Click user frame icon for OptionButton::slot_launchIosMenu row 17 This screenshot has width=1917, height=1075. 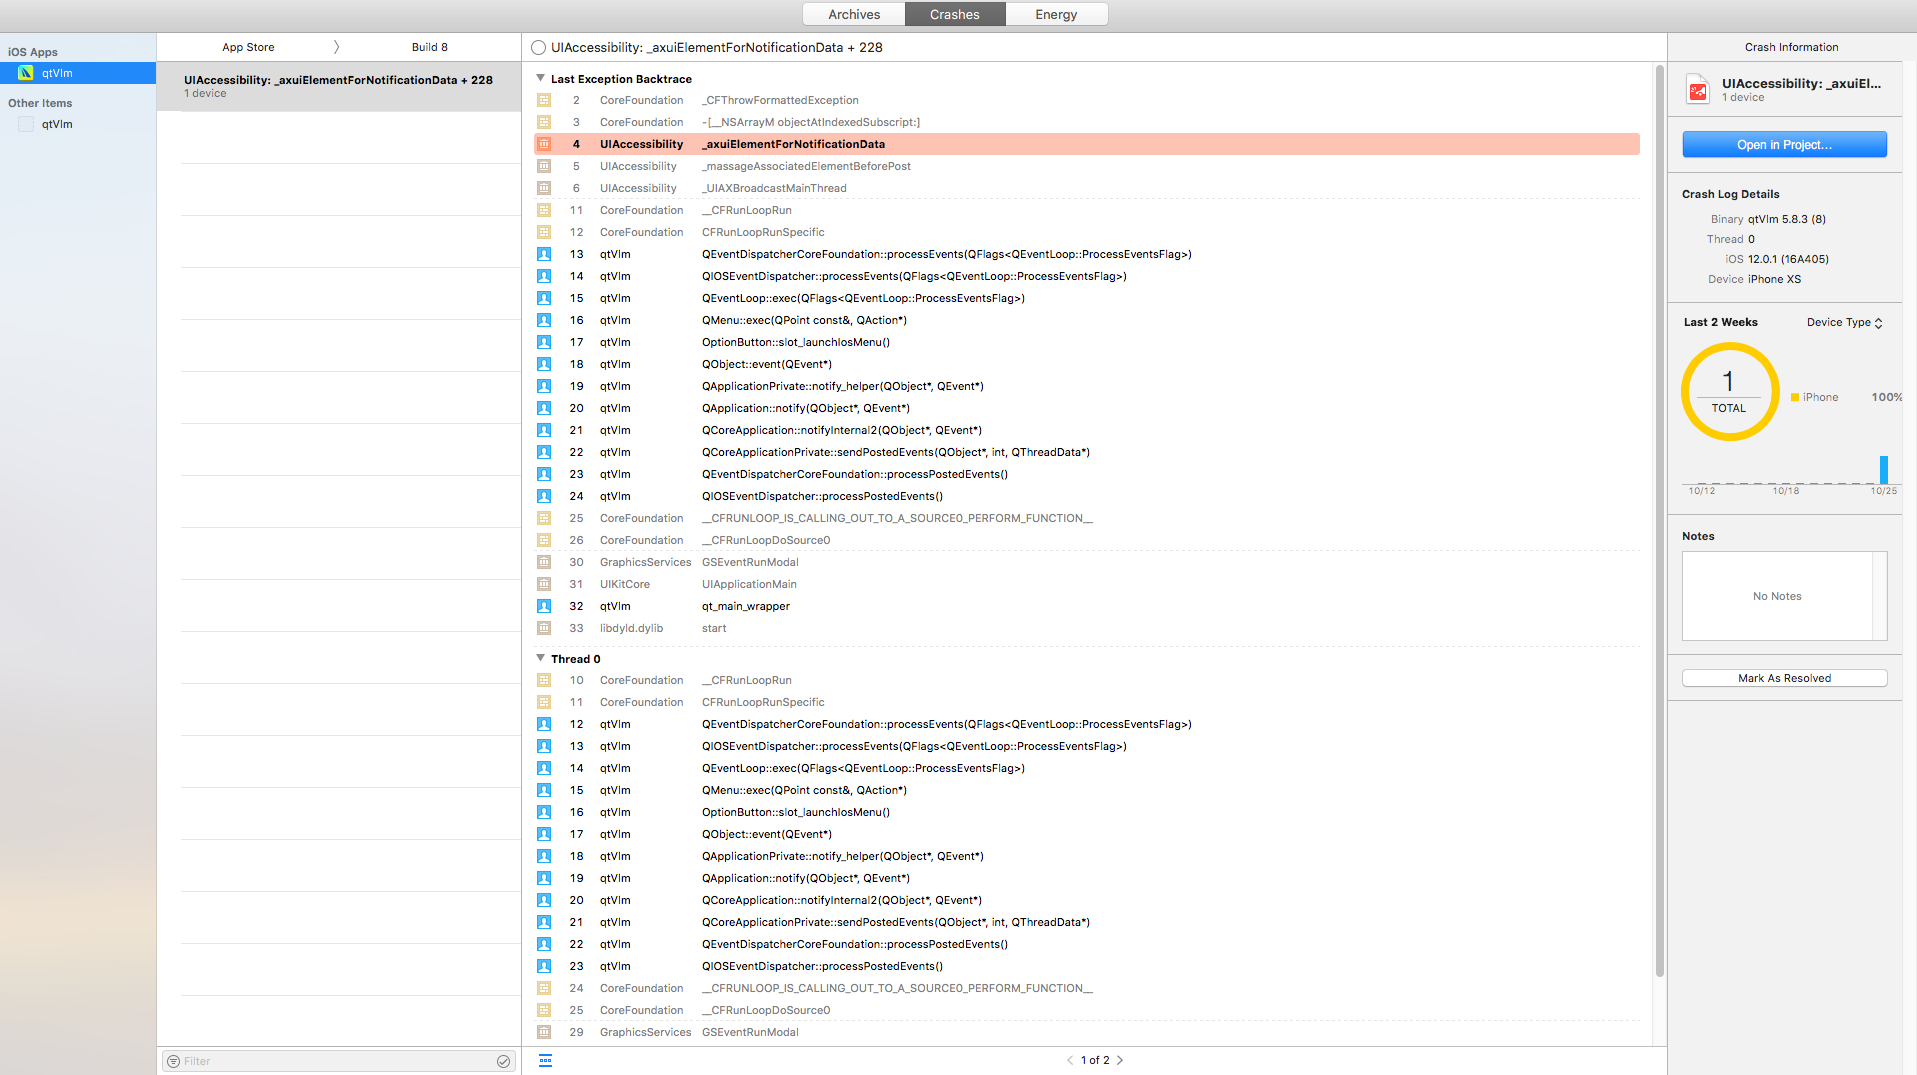click(x=544, y=342)
